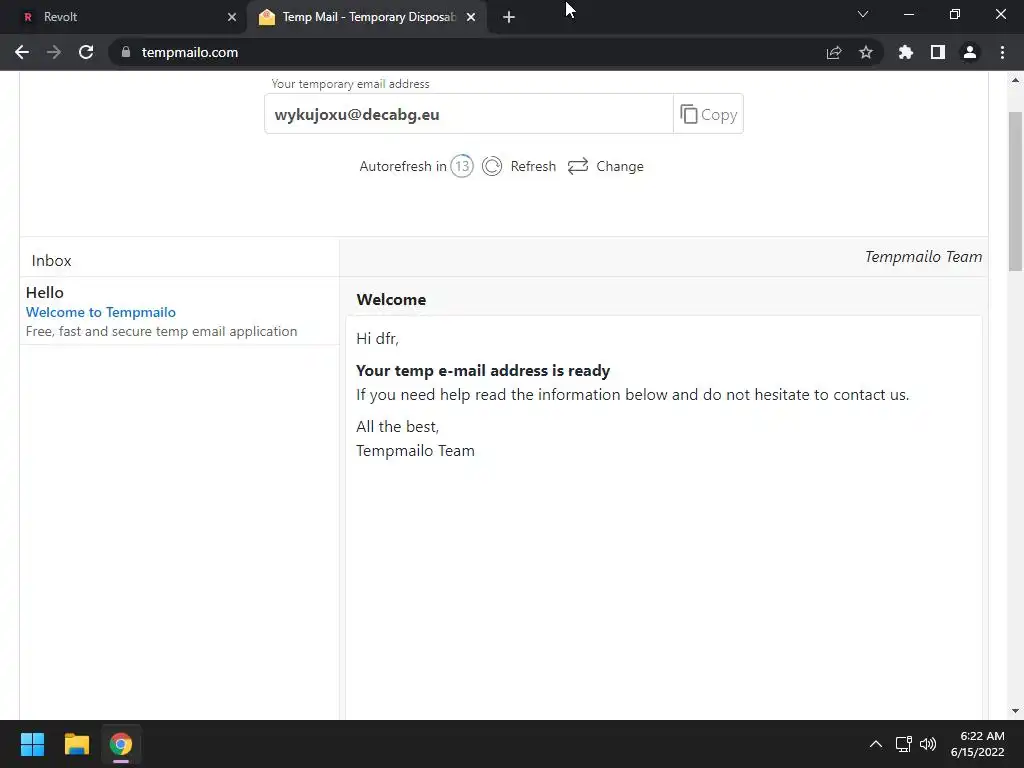Click the page vertical scrollbar thumb
Viewport: 1024px width, 768px height.
pyautogui.click(x=1015, y=191)
